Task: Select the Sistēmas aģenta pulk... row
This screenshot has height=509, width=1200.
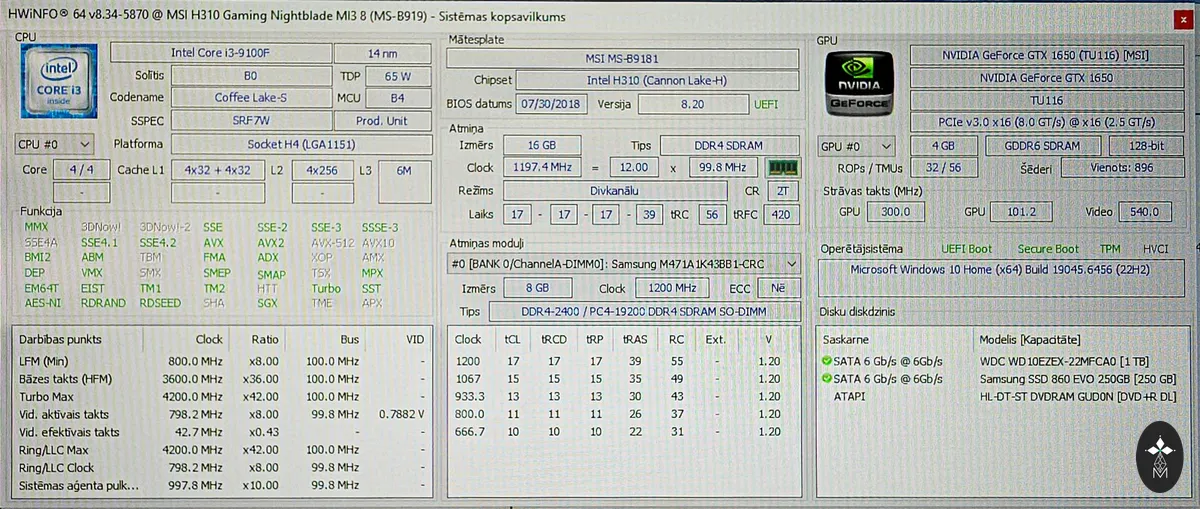Action: coord(222,486)
